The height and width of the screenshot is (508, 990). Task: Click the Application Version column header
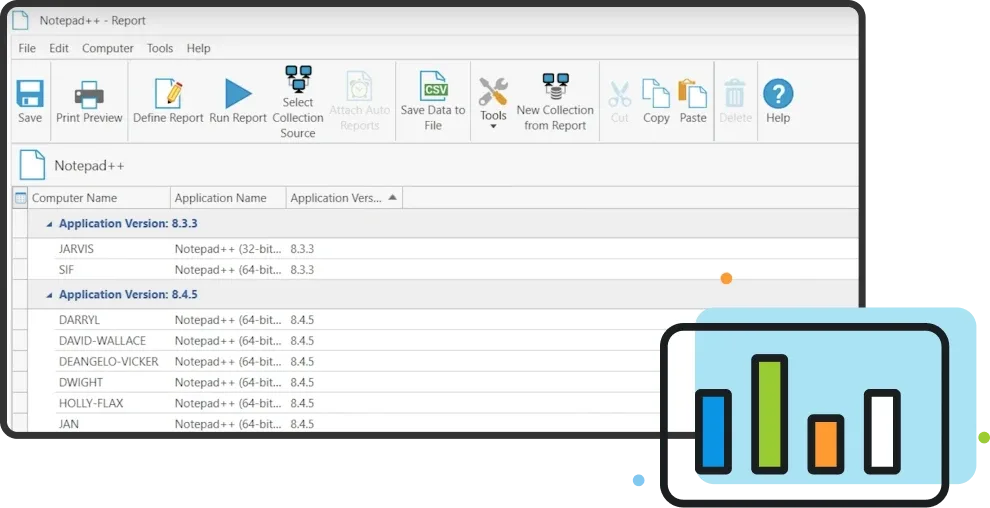tap(344, 198)
